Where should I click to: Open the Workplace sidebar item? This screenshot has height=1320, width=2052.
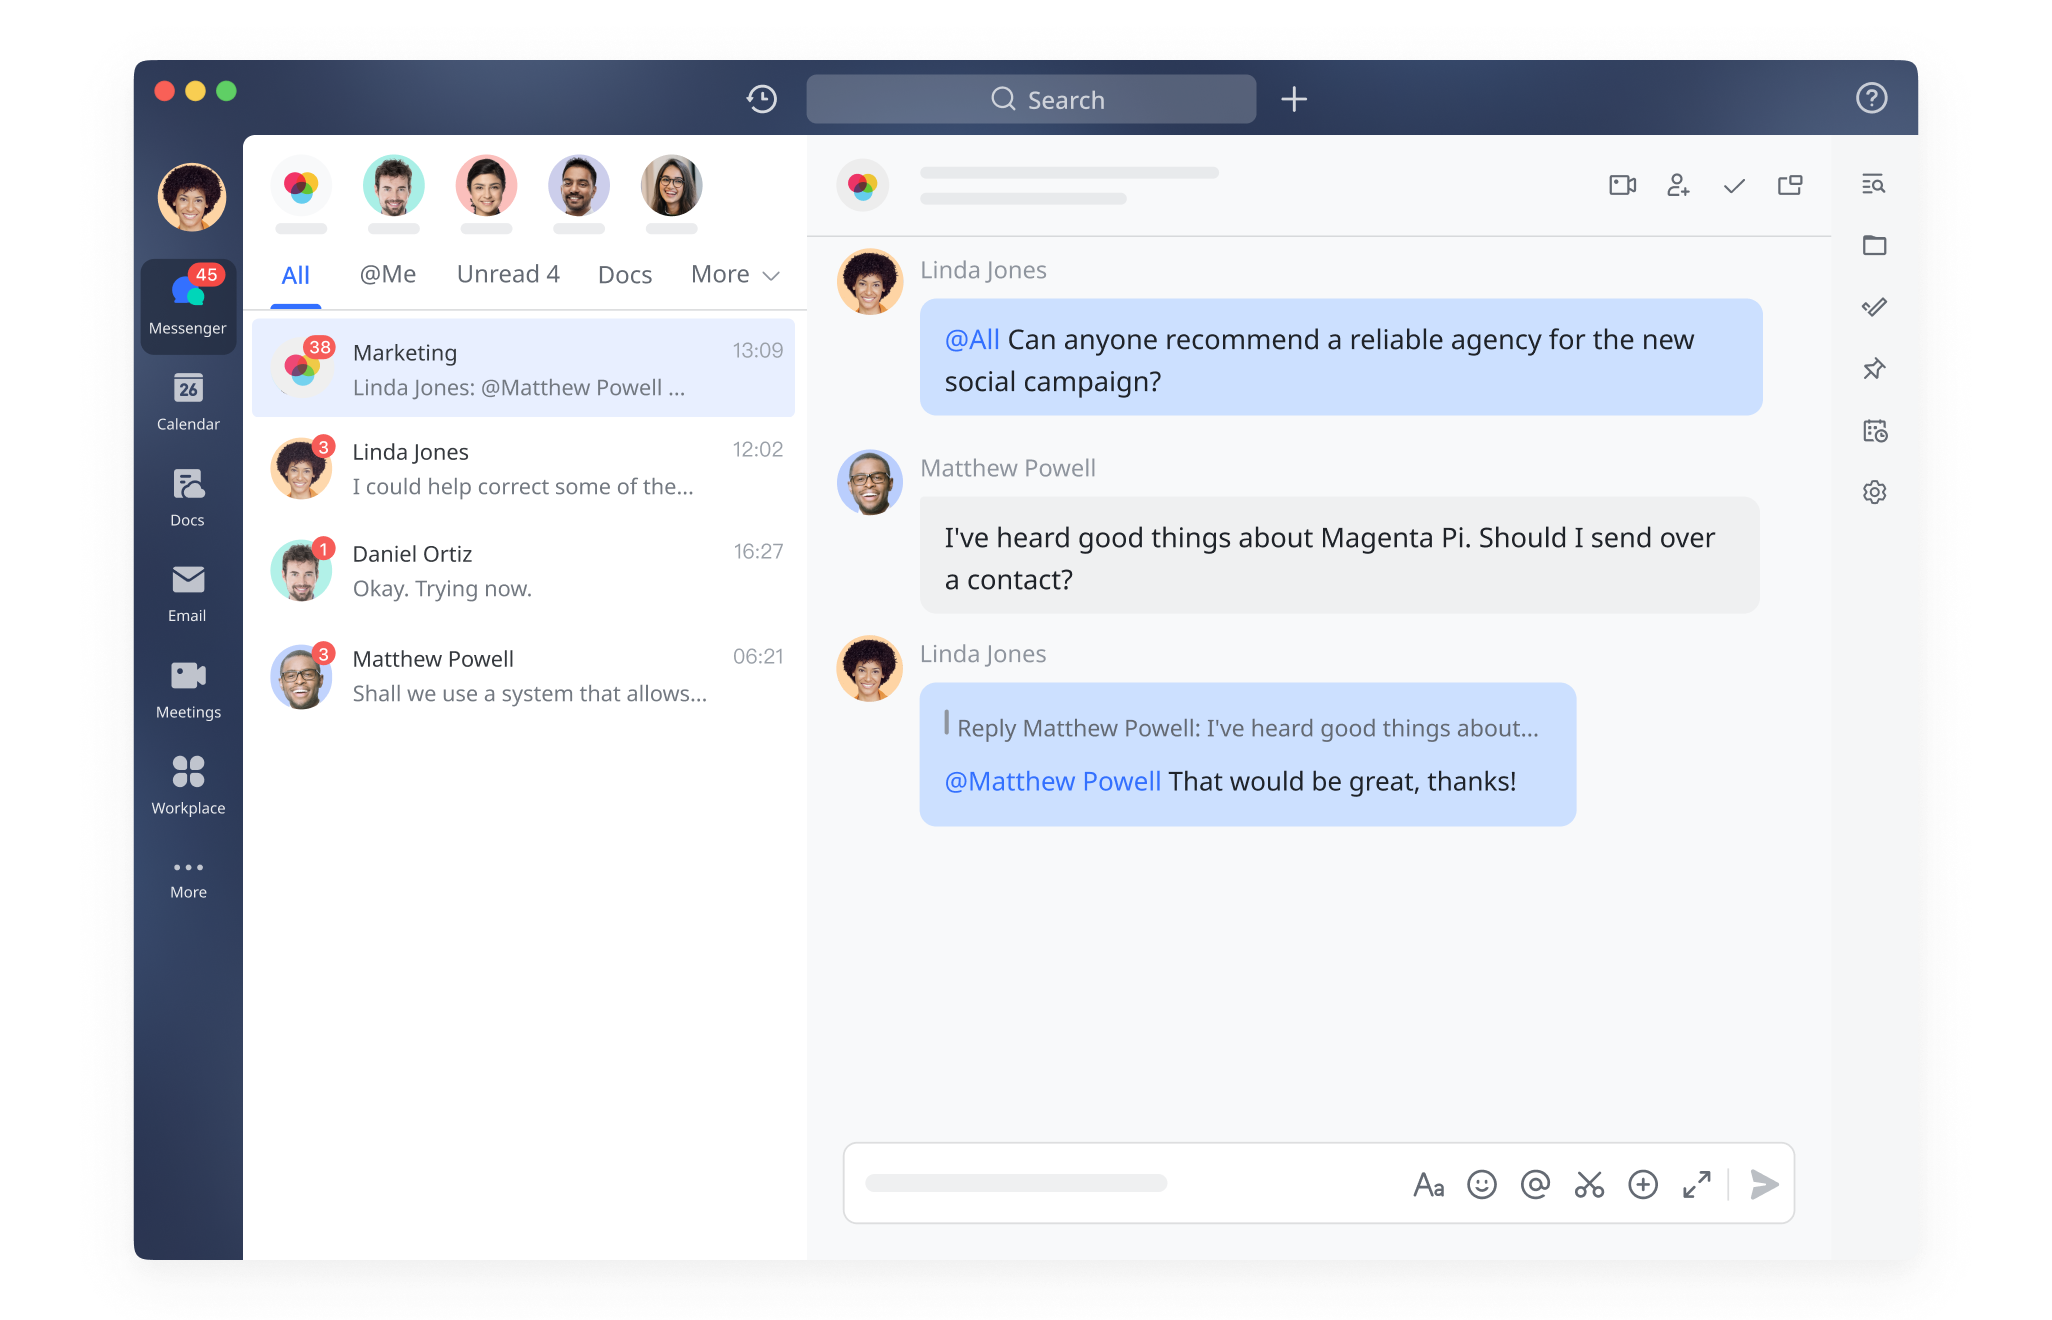(188, 786)
